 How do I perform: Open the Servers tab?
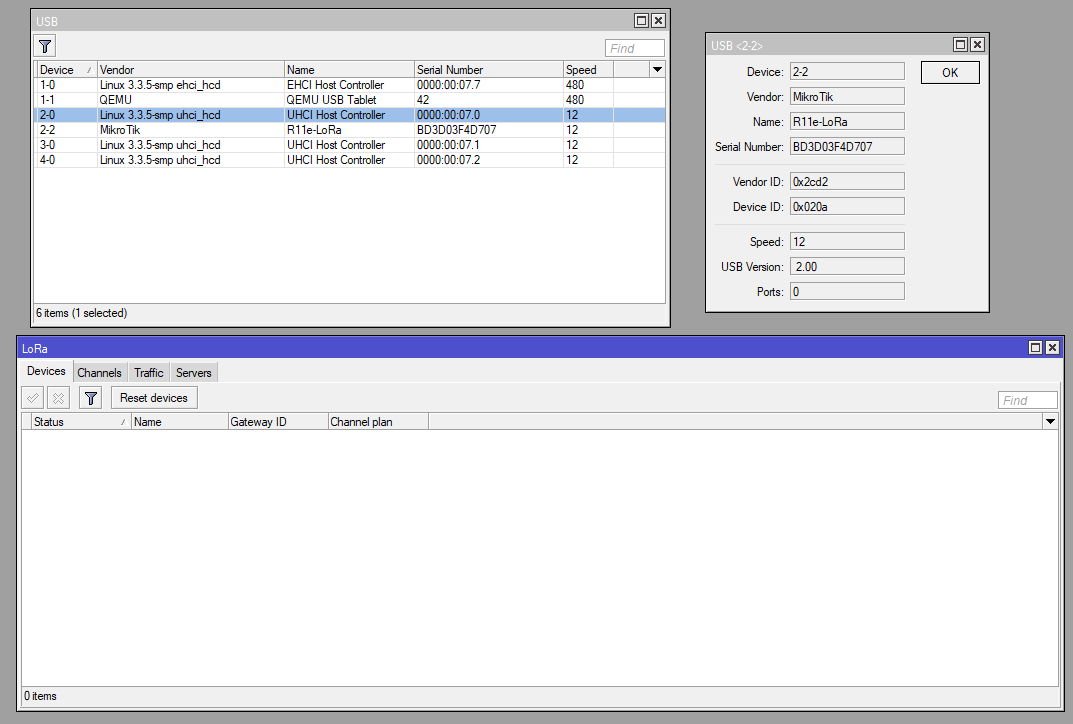194,373
